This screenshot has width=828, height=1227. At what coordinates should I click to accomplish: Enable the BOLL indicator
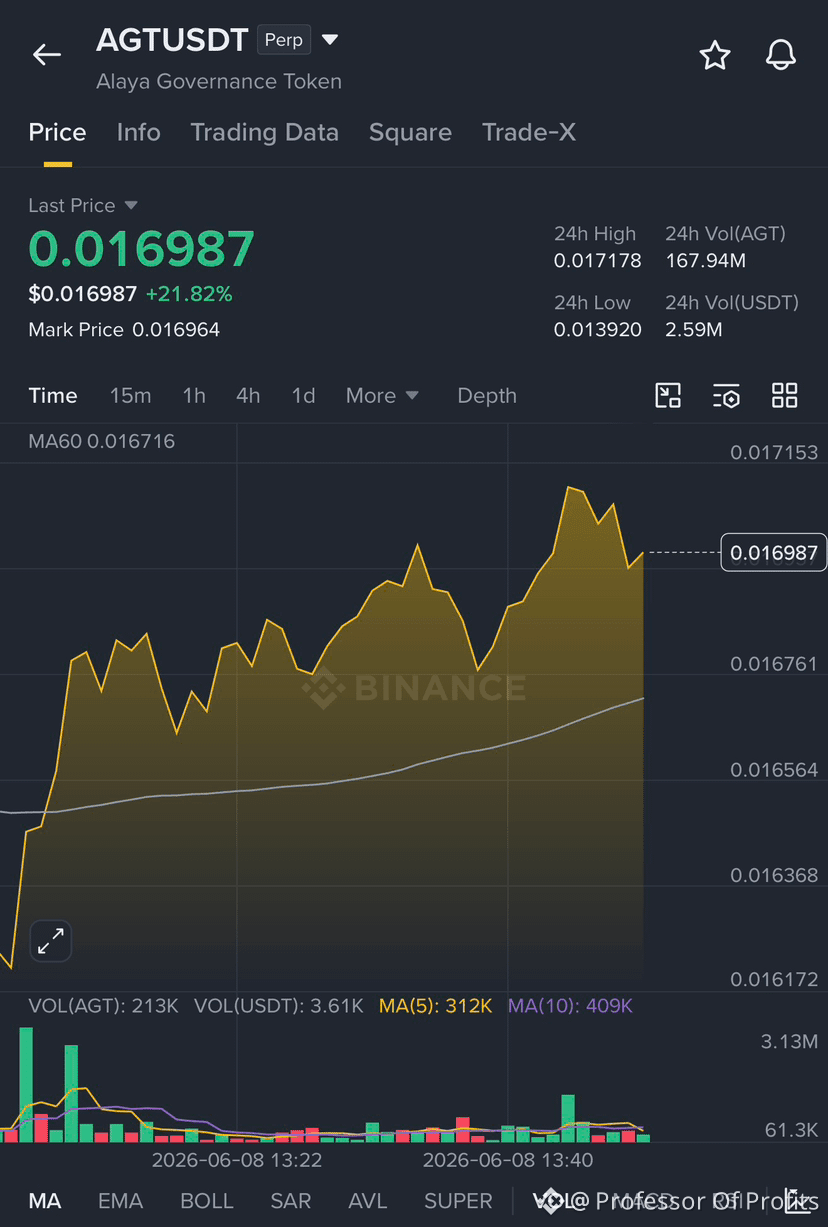(x=205, y=1200)
